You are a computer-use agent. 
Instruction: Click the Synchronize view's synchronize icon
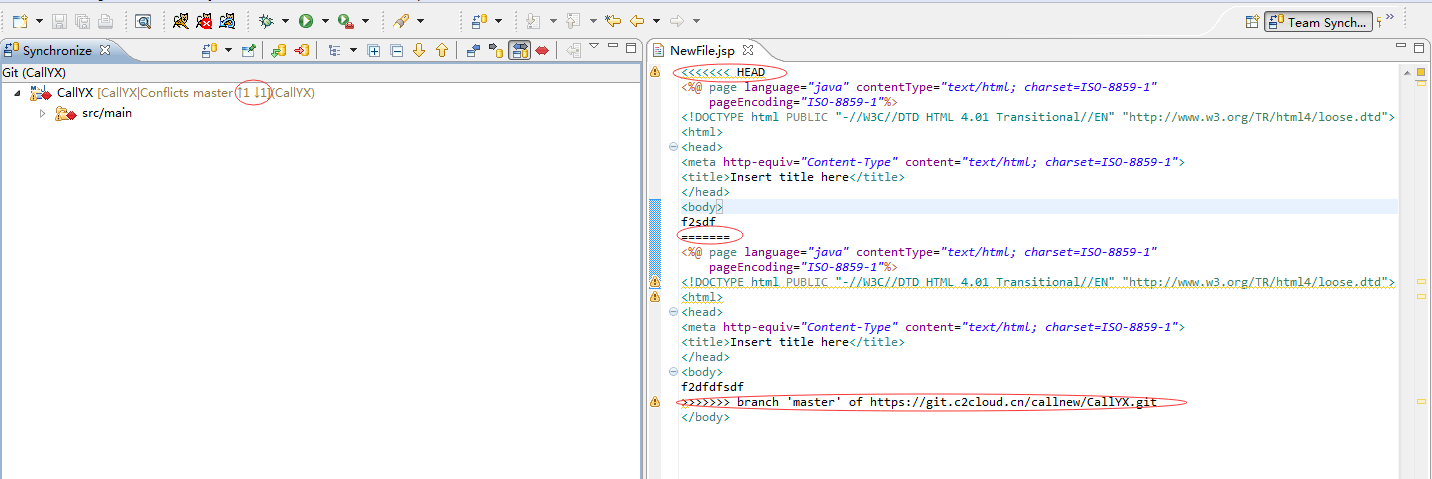click(x=209, y=50)
